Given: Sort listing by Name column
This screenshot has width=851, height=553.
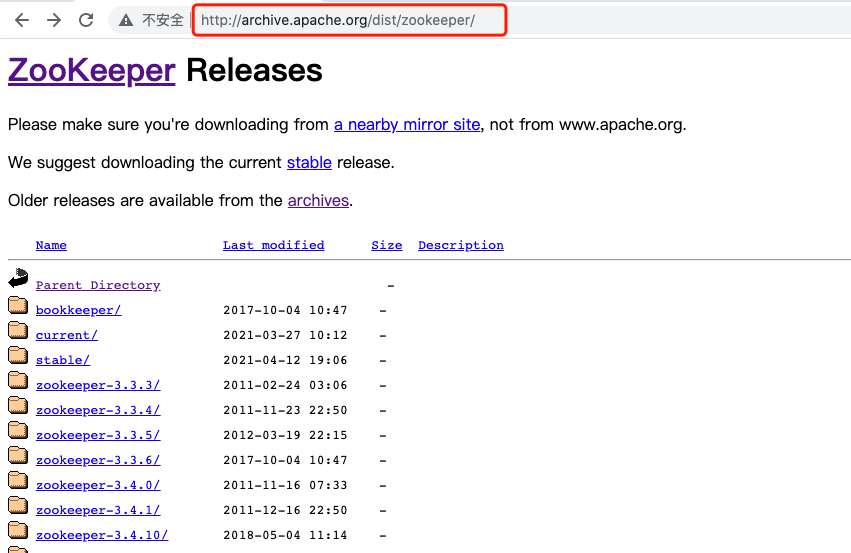Looking at the screenshot, I should 51,245.
